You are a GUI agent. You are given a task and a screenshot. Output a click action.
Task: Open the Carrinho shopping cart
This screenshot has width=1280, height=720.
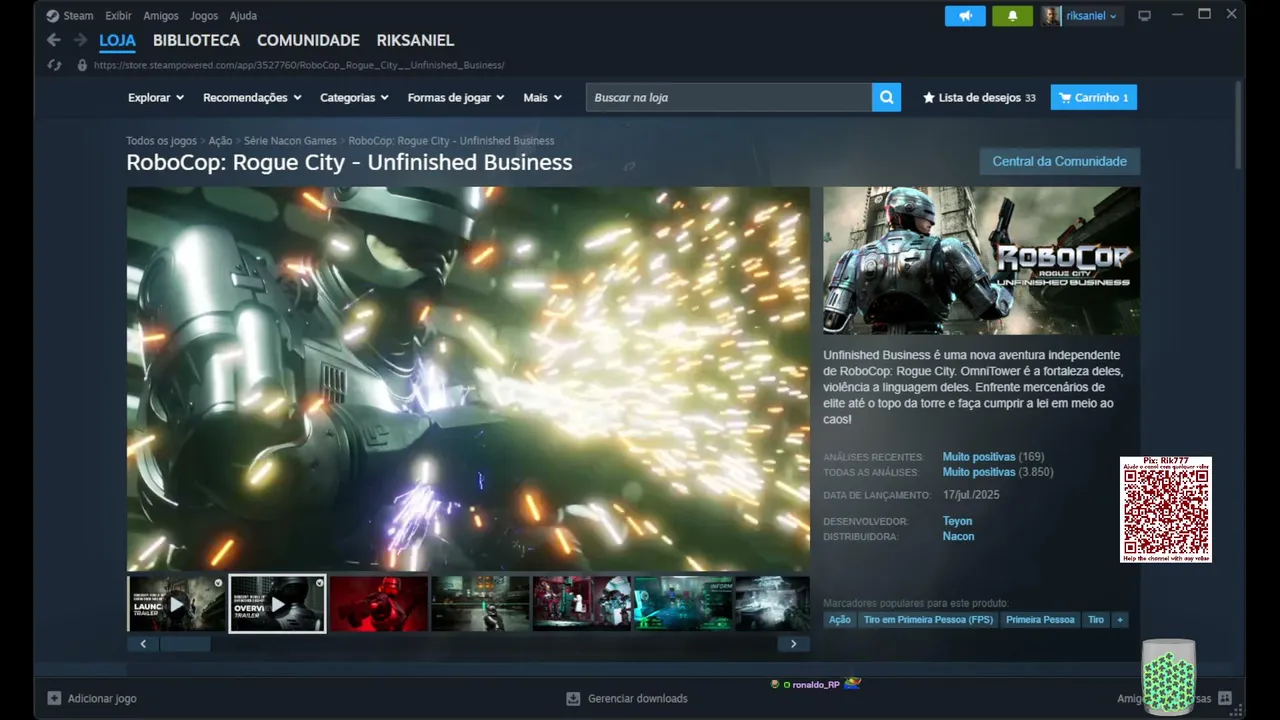click(x=1093, y=98)
